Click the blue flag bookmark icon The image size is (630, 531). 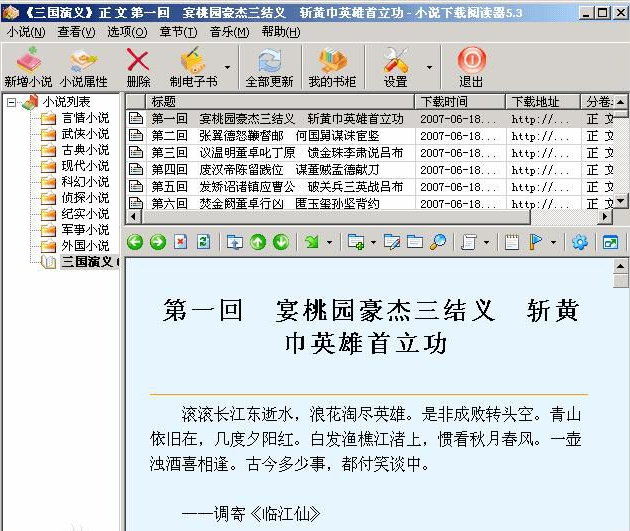pos(536,242)
